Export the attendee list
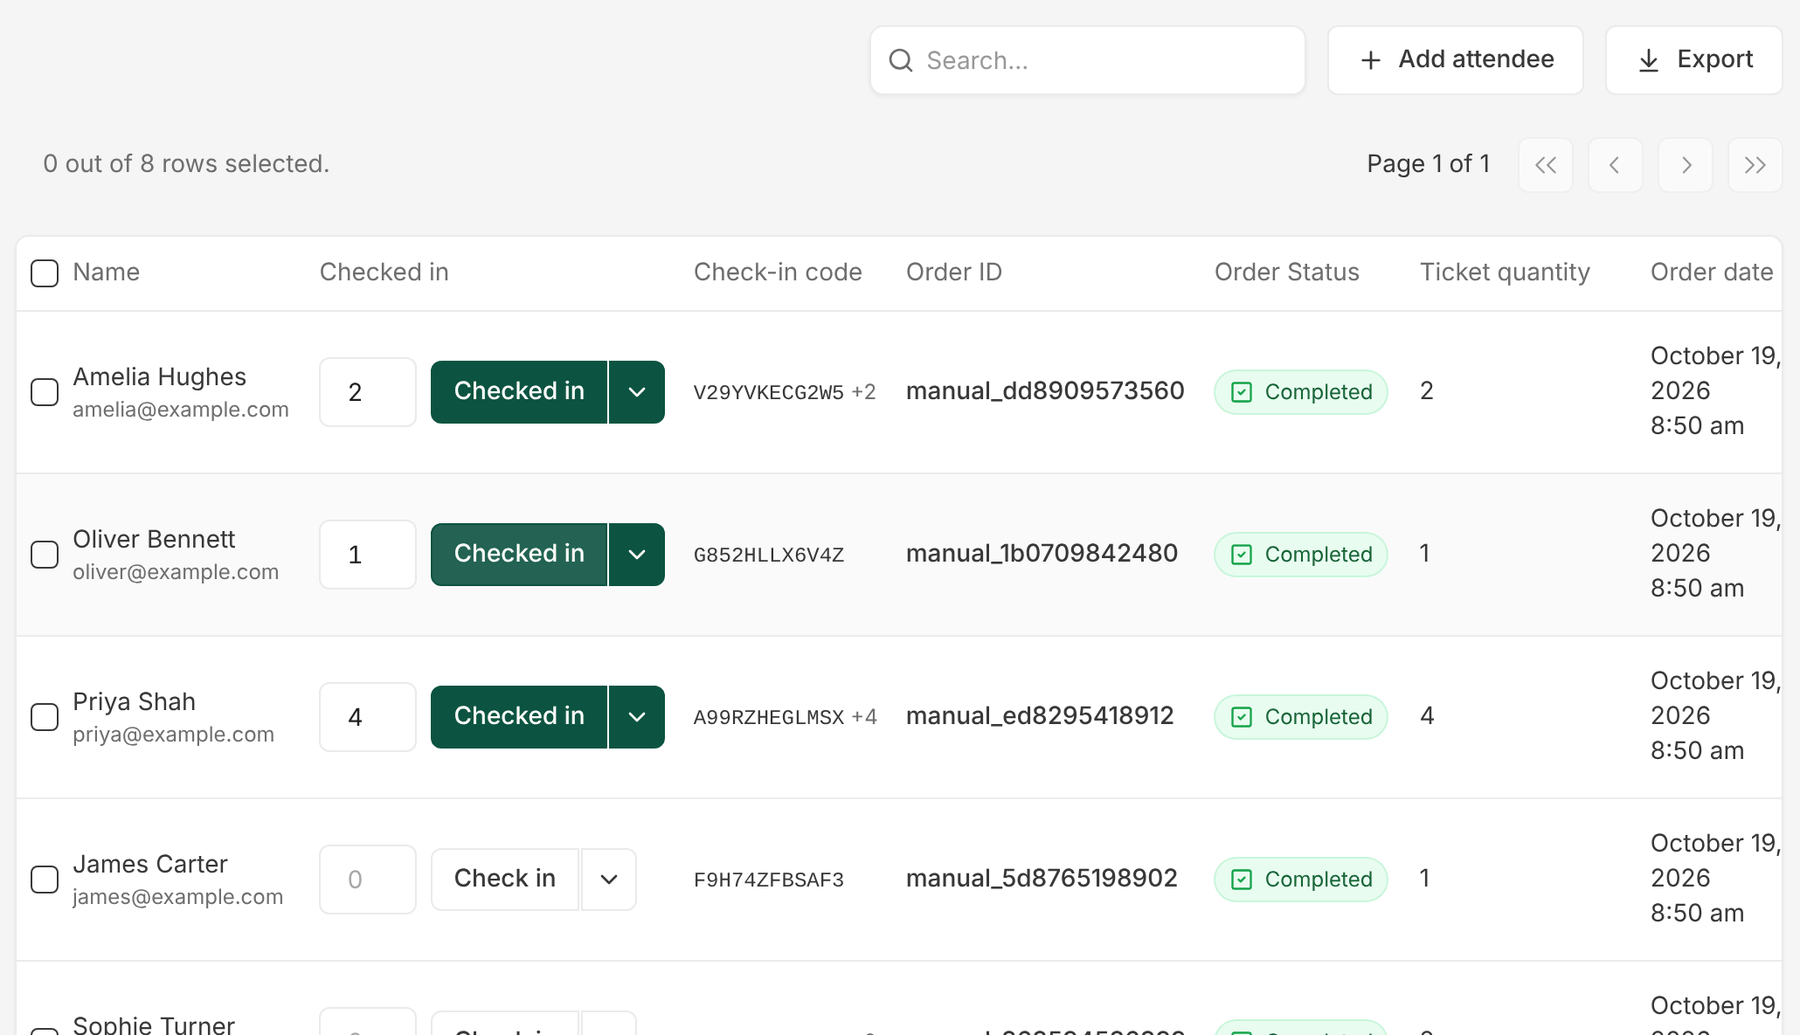1800x1035 pixels. tap(1694, 60)
